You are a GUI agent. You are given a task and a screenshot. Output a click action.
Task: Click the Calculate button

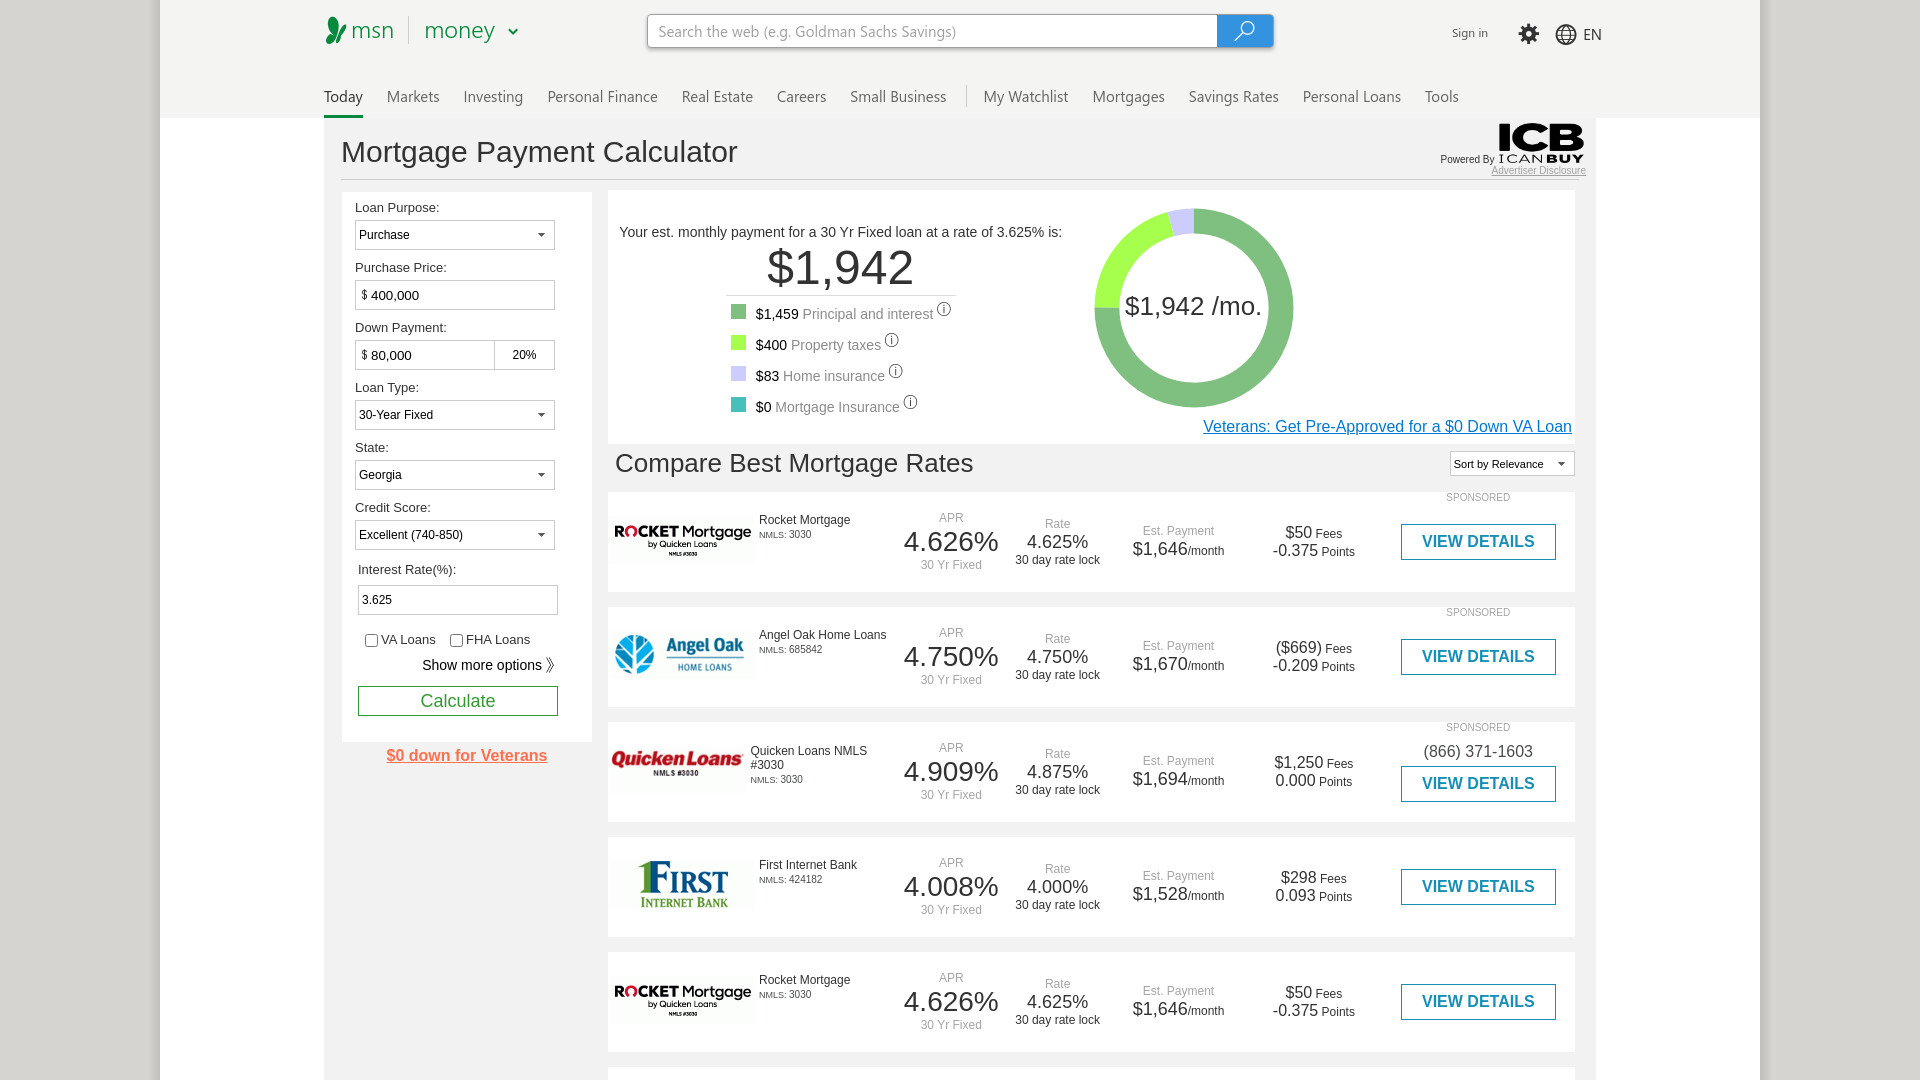pos(458,701)
